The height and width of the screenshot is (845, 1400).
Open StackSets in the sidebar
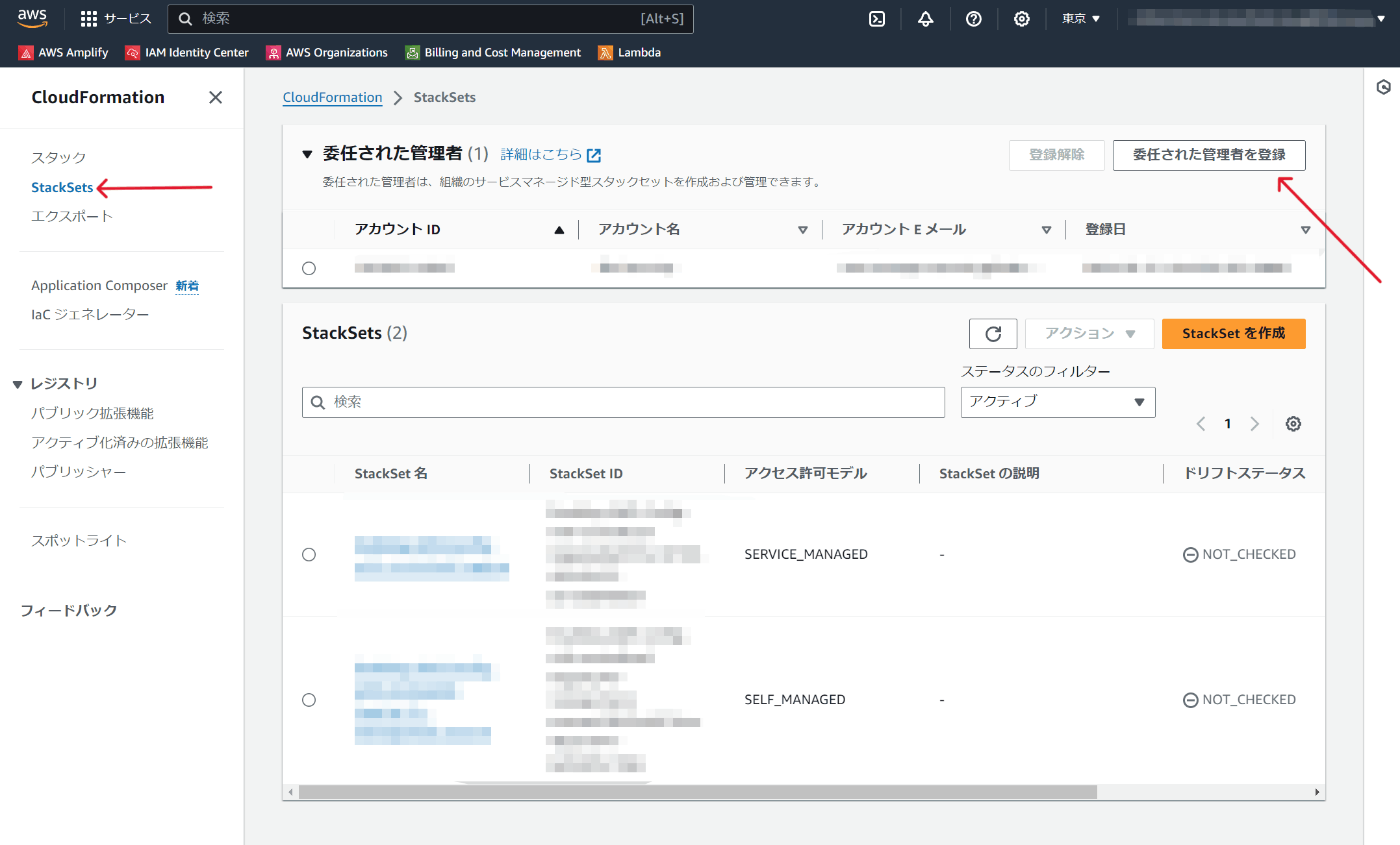click(62, 187)
